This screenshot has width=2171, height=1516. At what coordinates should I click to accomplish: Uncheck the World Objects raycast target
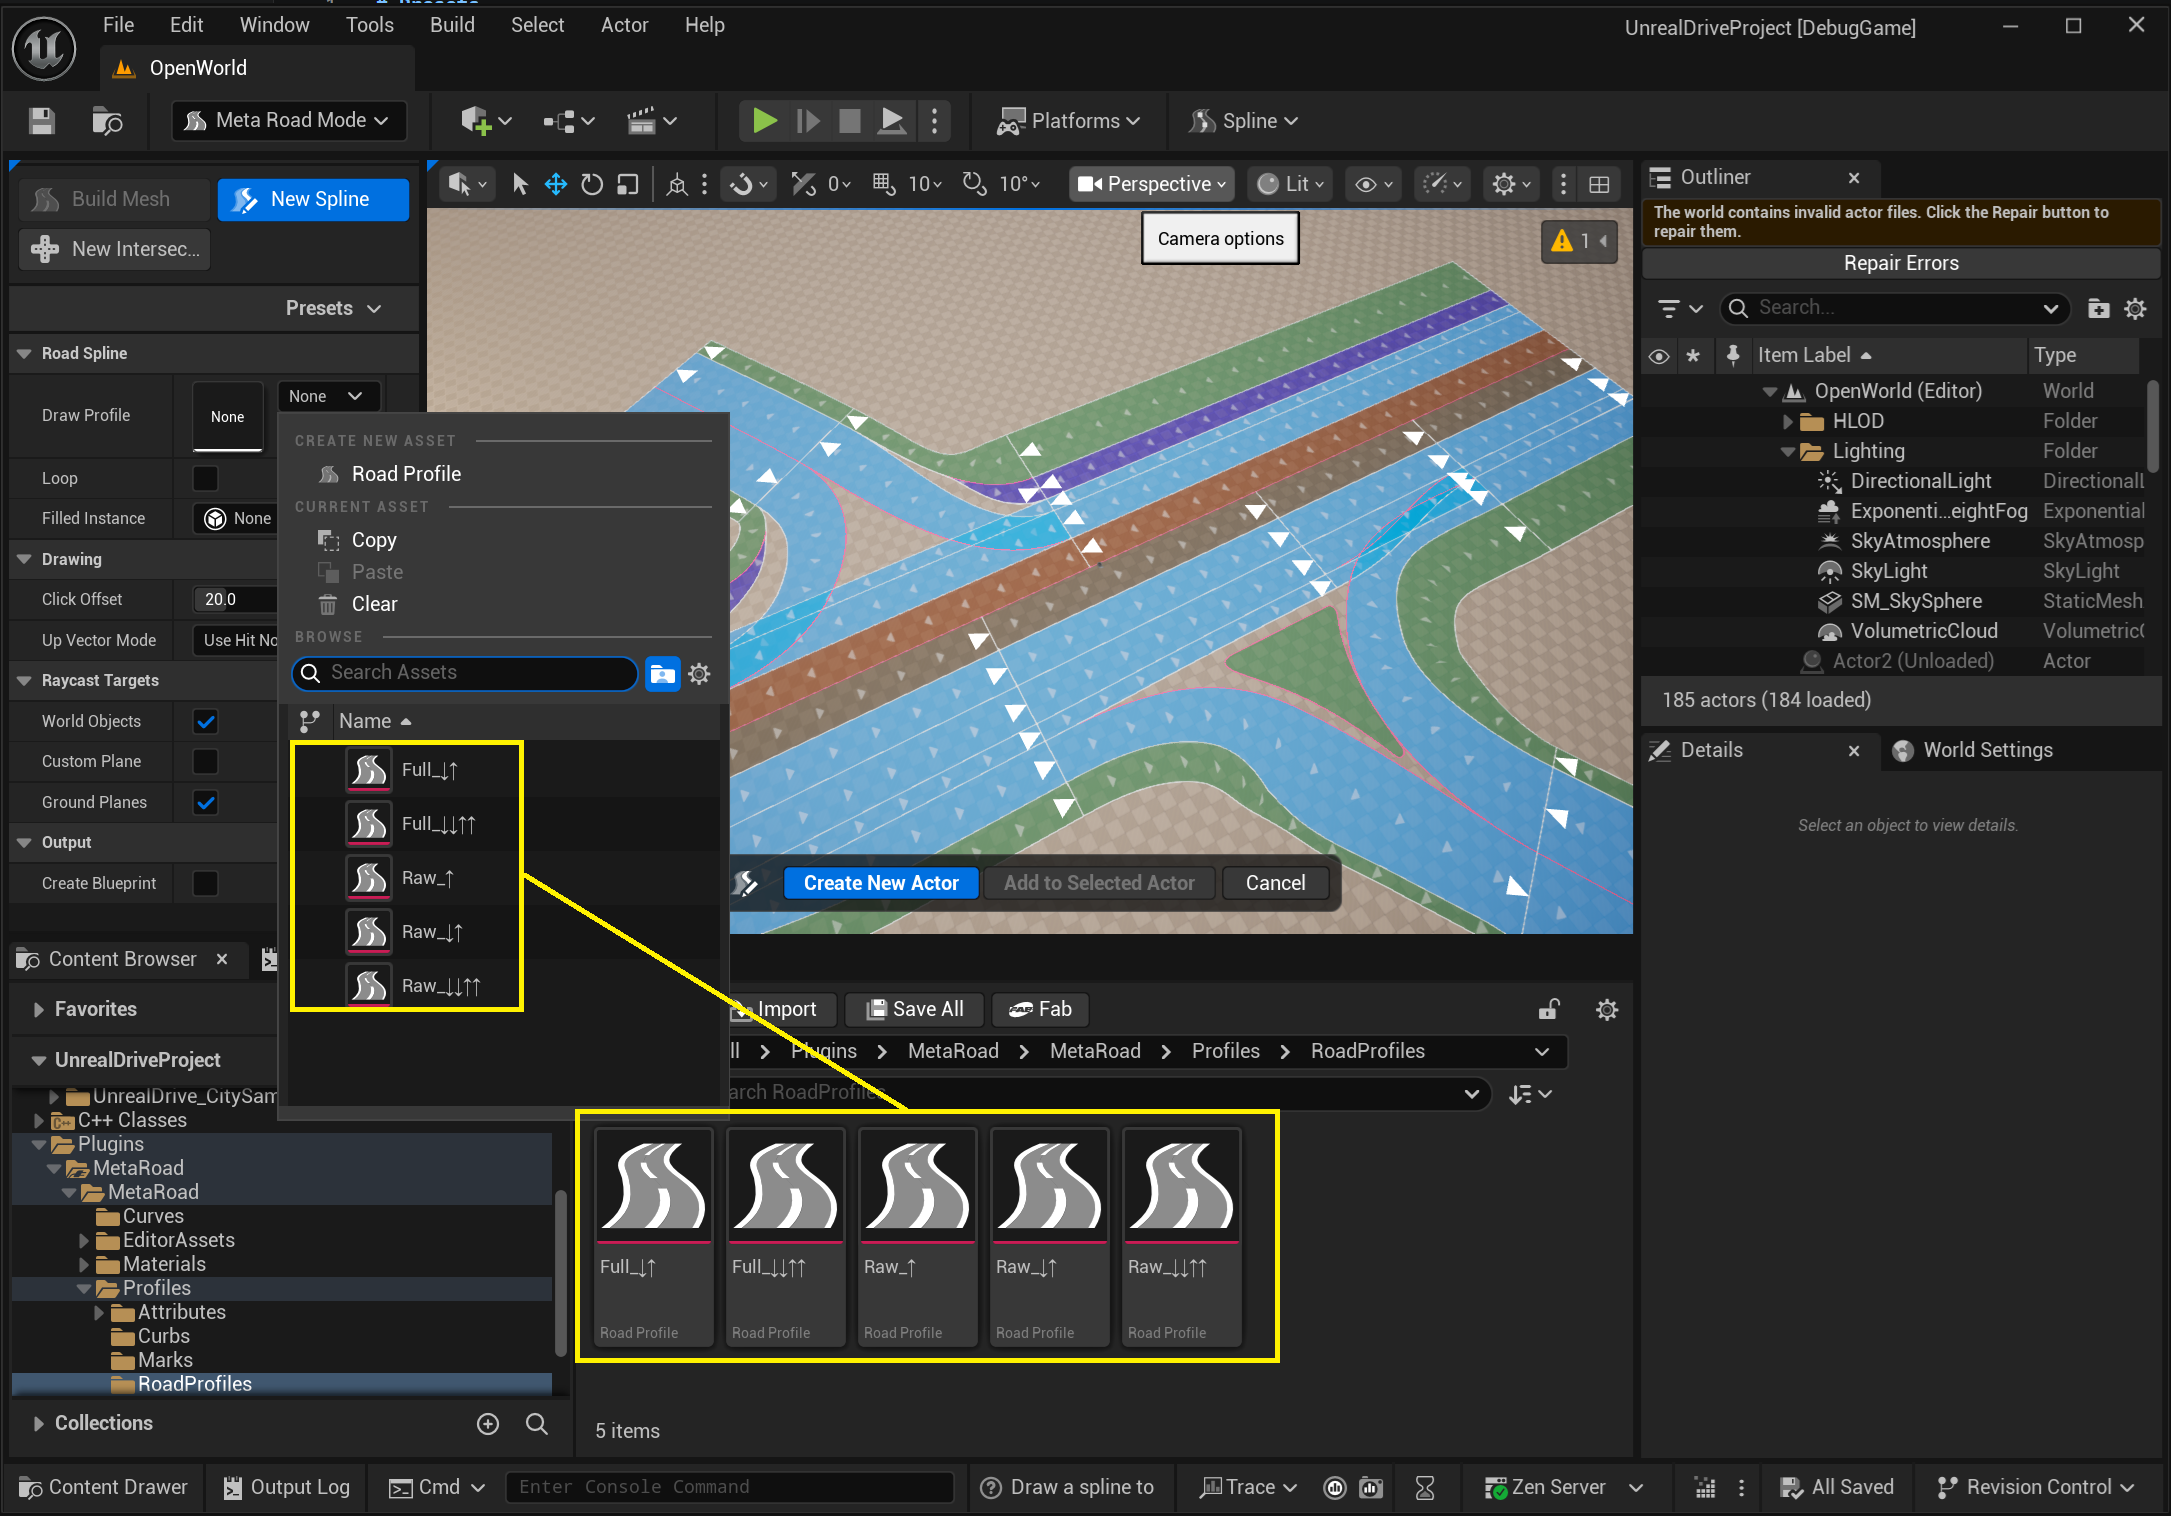[x=205, y=721]
